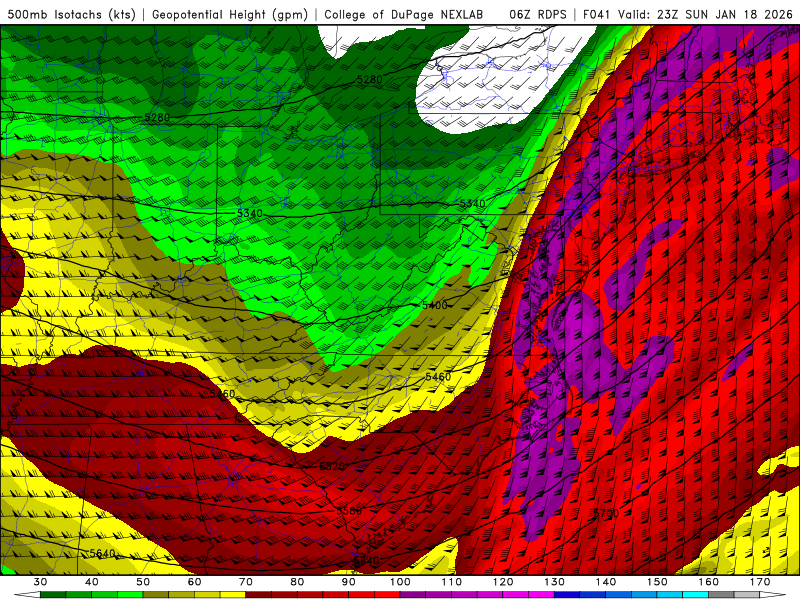Screen dimensions: 800x600
Task: Click the 130 label on the color scale
Action: pos(554,582)
